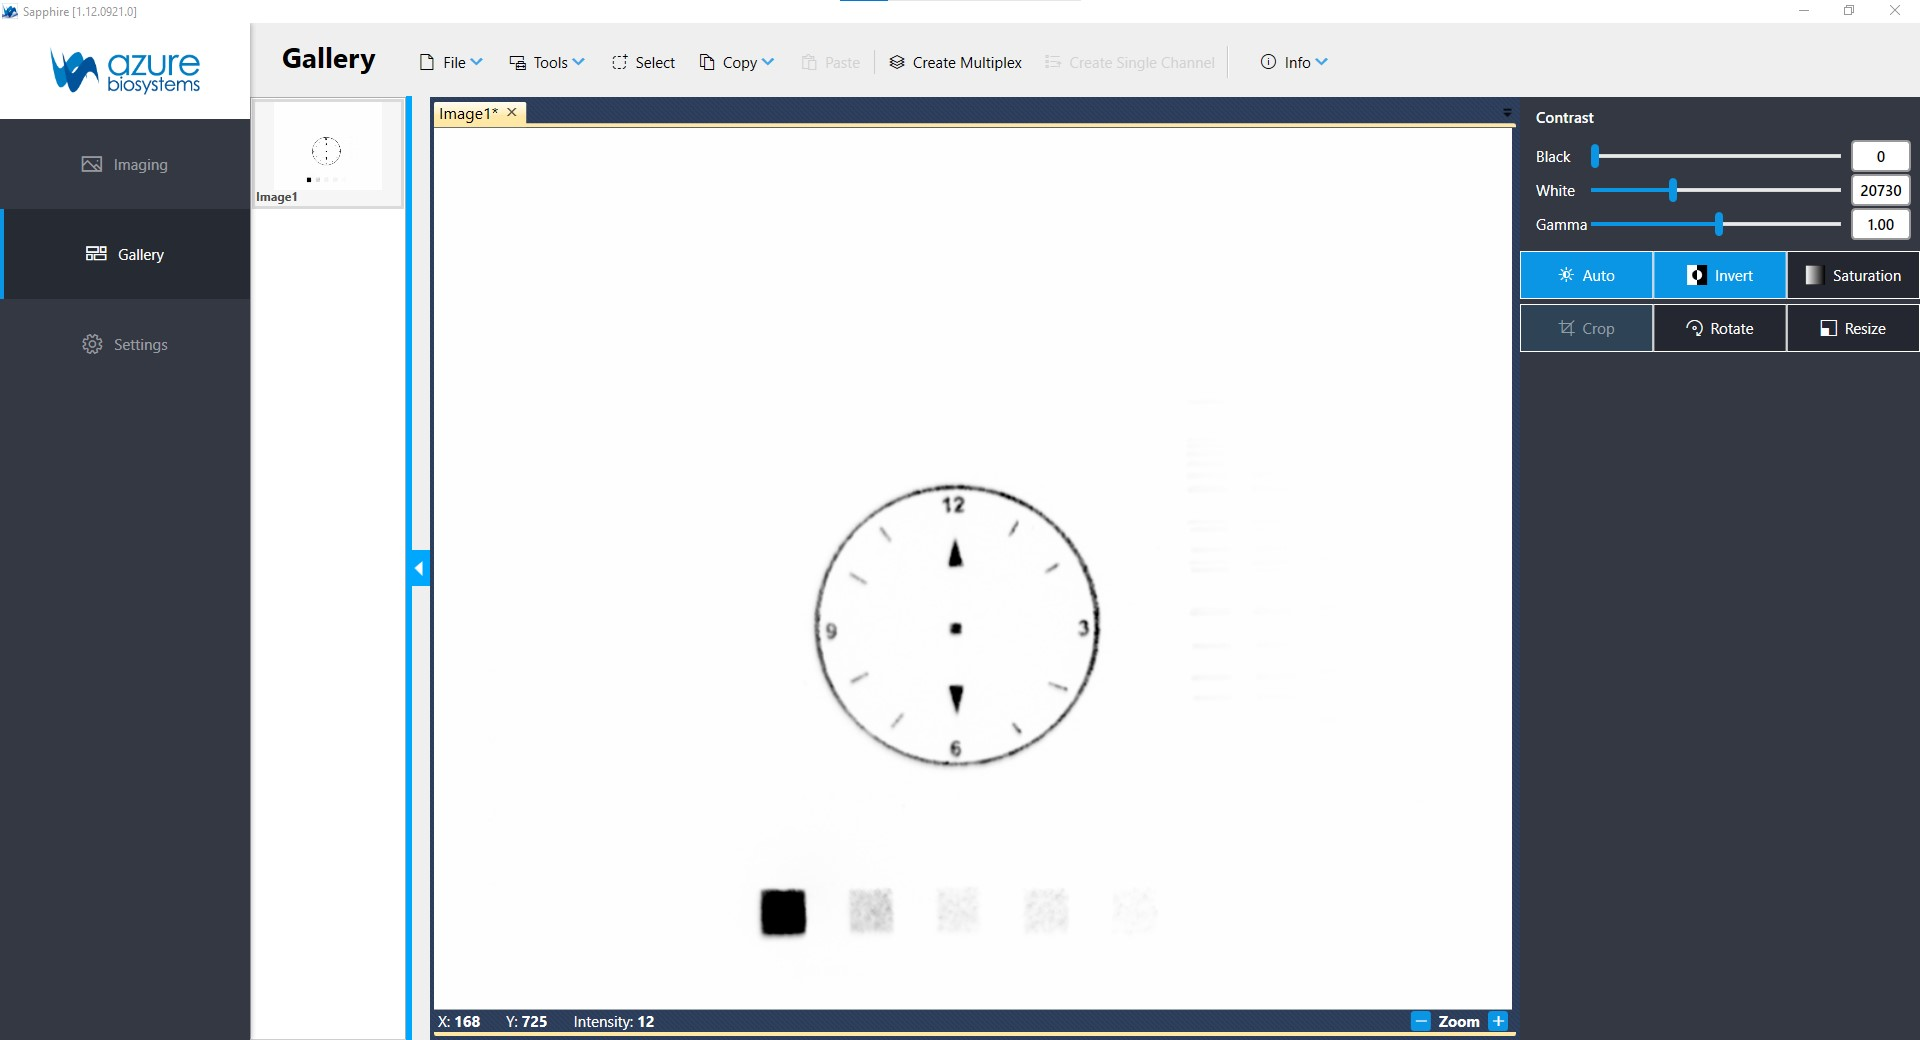Select the Image1 thumbnail in gallery
The height and width of the screenshot is (1040, 1920).
[327, 153]
